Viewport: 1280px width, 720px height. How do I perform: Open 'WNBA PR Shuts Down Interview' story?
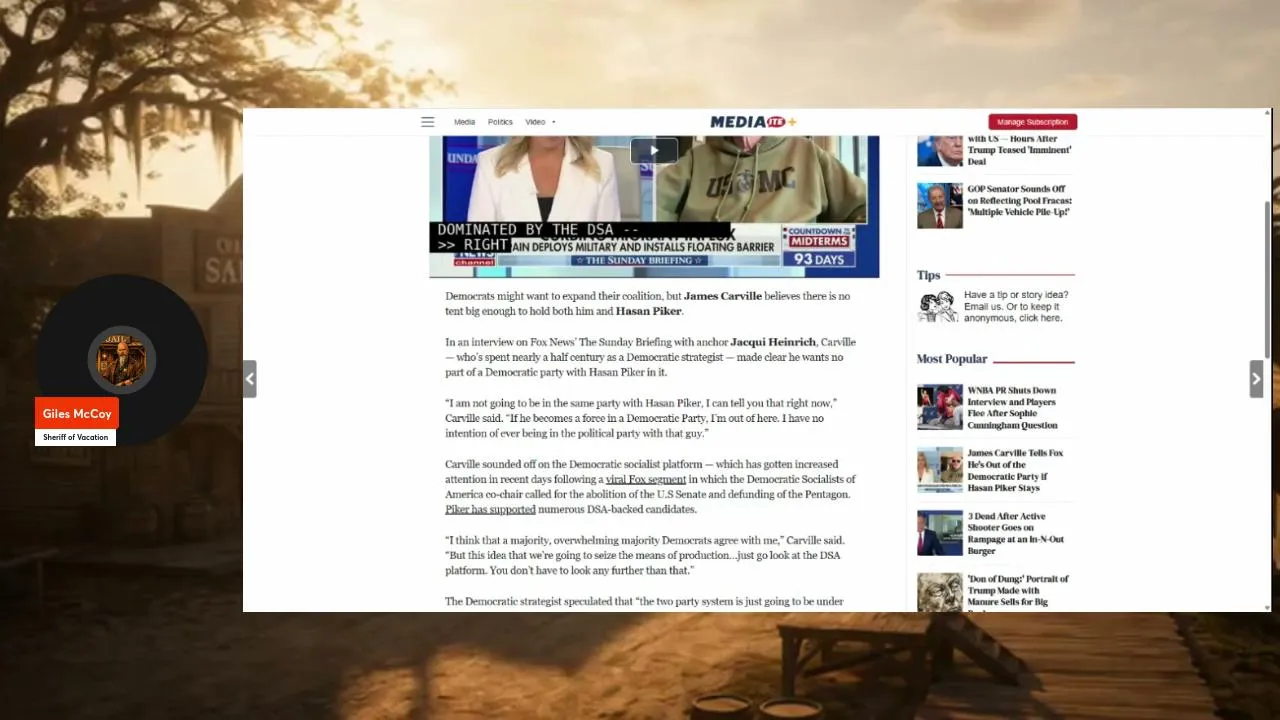(x=1012, y=408)
